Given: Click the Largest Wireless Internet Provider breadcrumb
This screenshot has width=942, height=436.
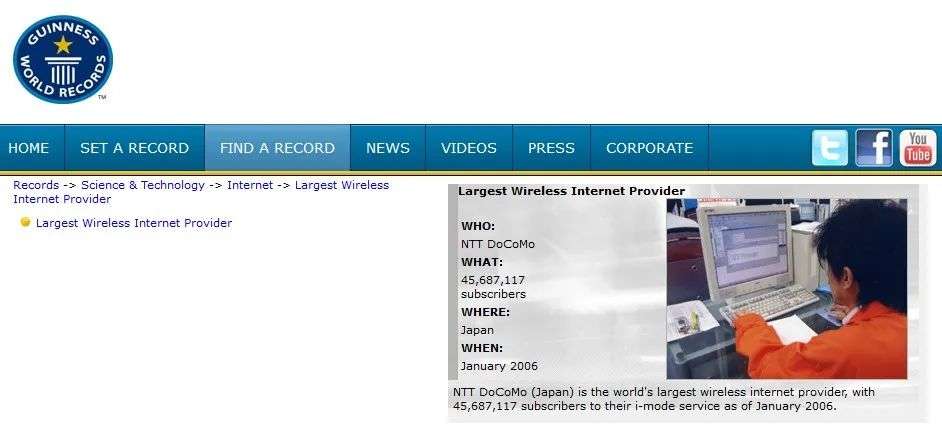Looking at the screenshot, I should pyautogui.click(x=201, y=192).
